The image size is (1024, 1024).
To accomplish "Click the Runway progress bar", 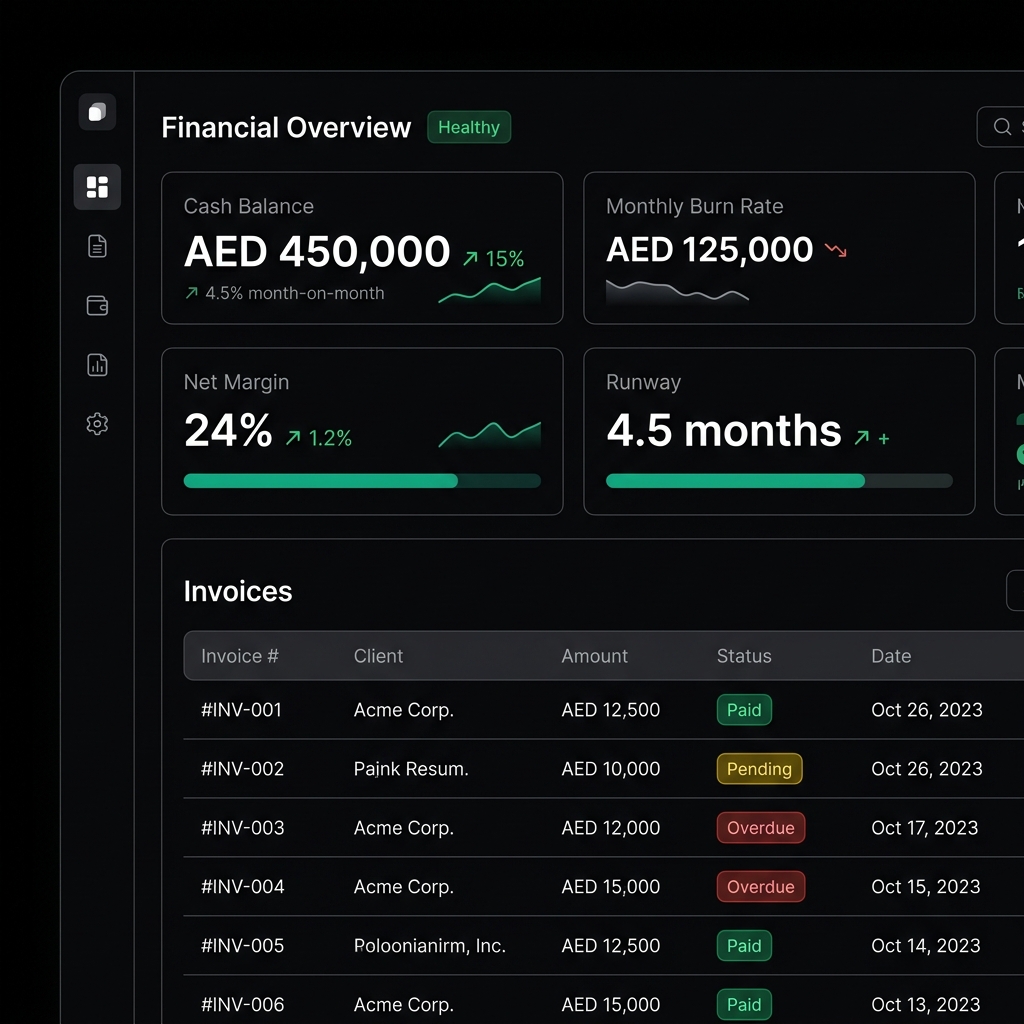I will point(779,481).
